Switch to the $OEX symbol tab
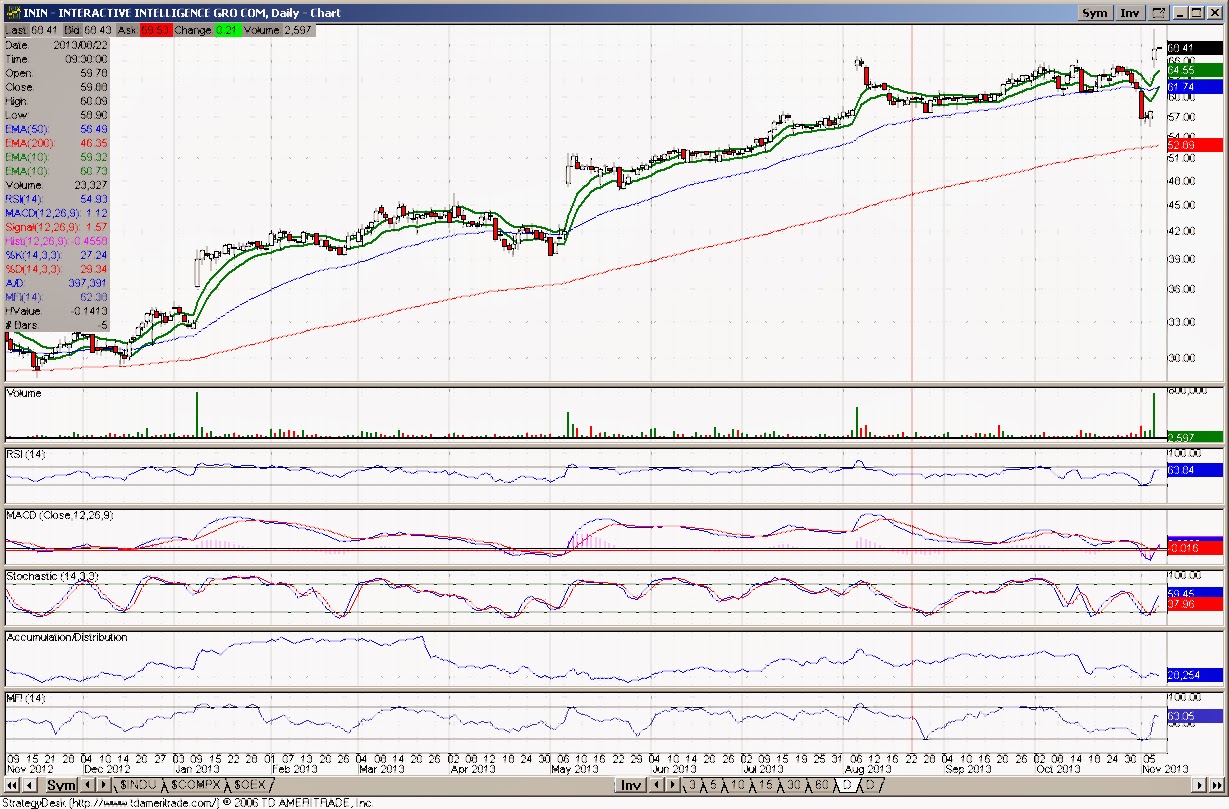Viewport: 1229px width, 809px height. coord(249,786)
